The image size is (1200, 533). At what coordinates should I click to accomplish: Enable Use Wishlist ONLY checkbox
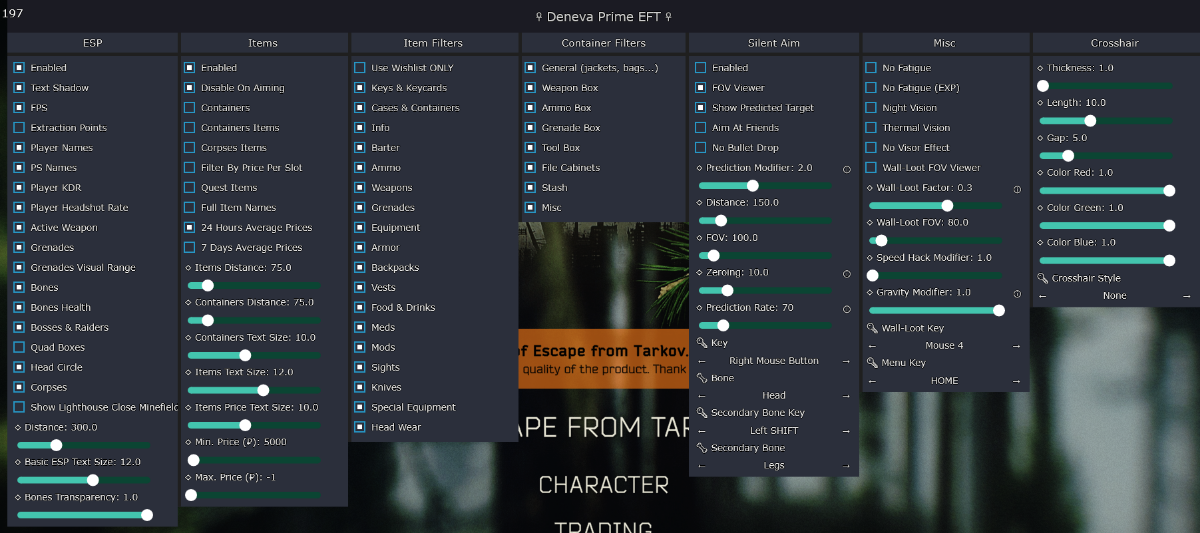[x=360, y=68]
